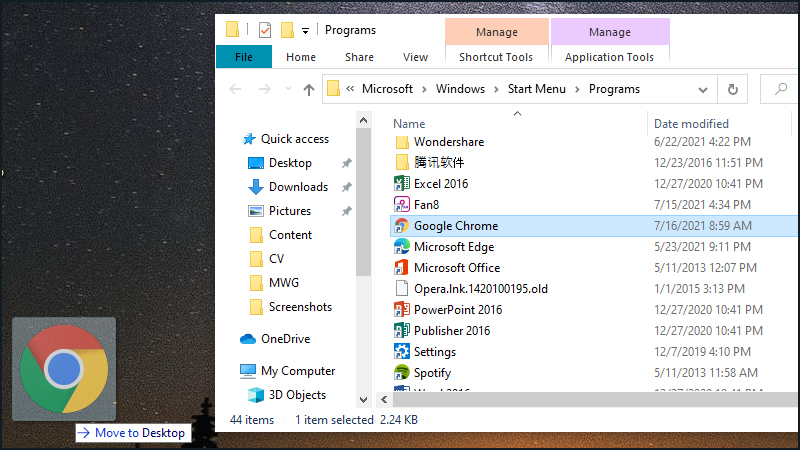This screenshot has width=800, height=450.
Task: Open the recent locations dropdown arrow
Action: pos(288,89)
